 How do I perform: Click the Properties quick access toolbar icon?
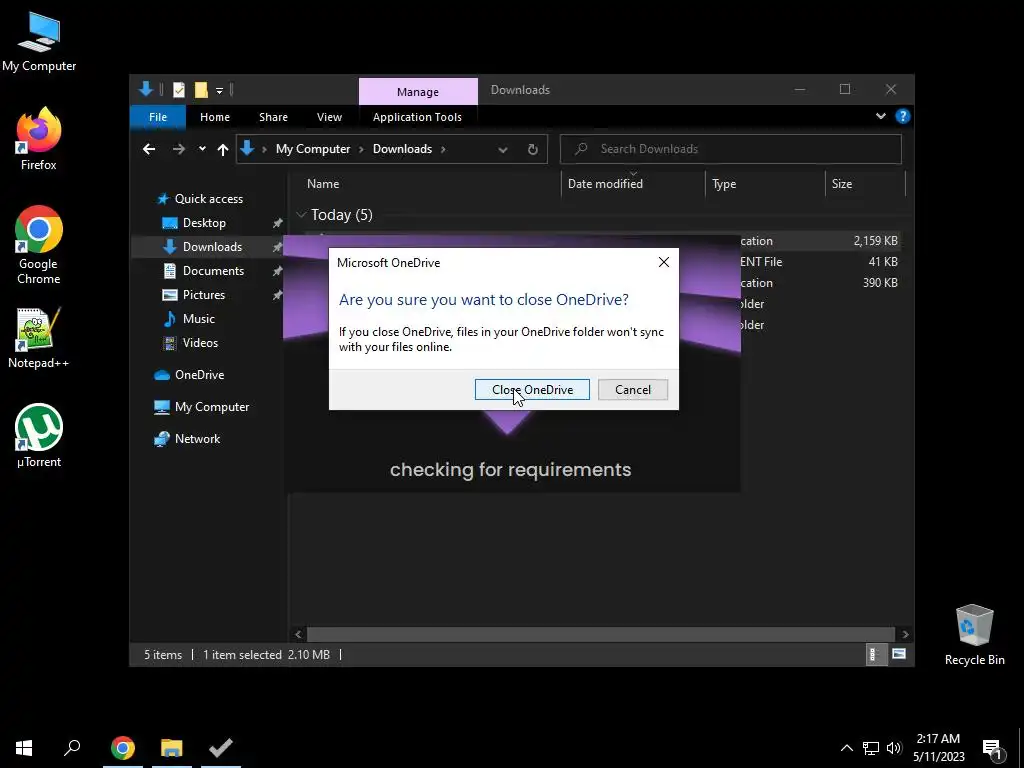pos(178,90)
